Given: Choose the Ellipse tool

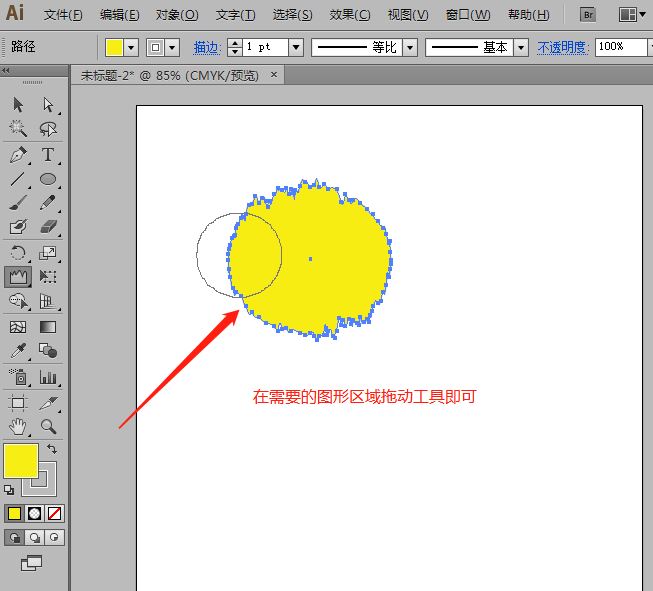Looking at the screenshot, I should (x=47, y=180).
